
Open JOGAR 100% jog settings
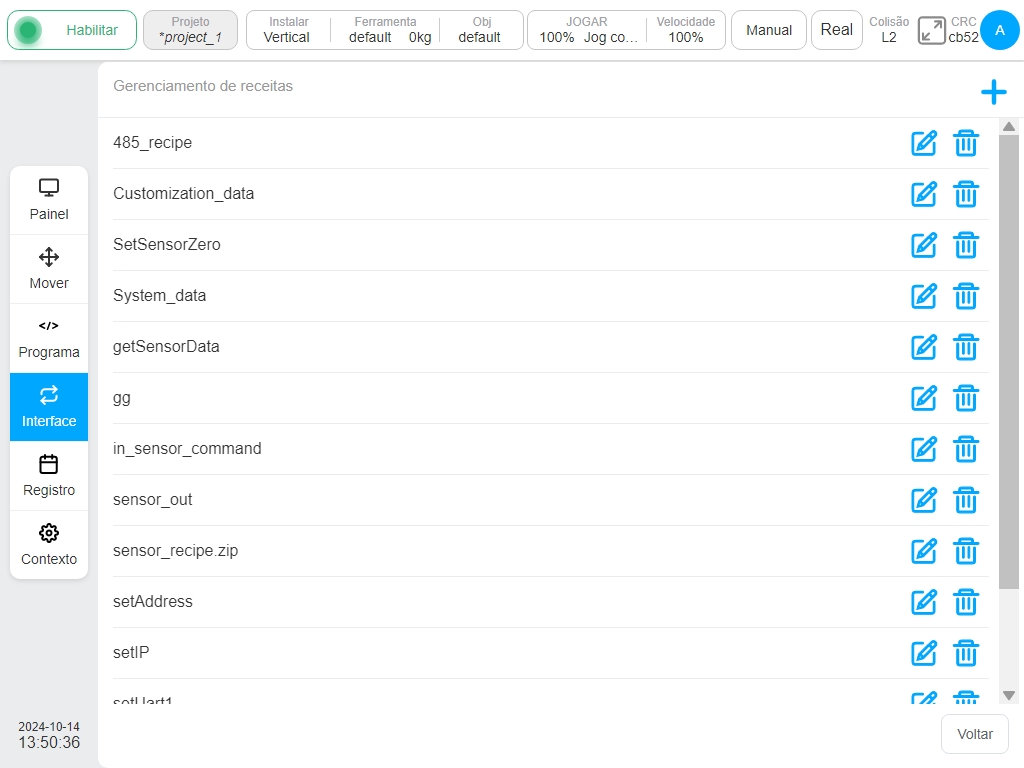pyautogui.click(x=587, y=30)
